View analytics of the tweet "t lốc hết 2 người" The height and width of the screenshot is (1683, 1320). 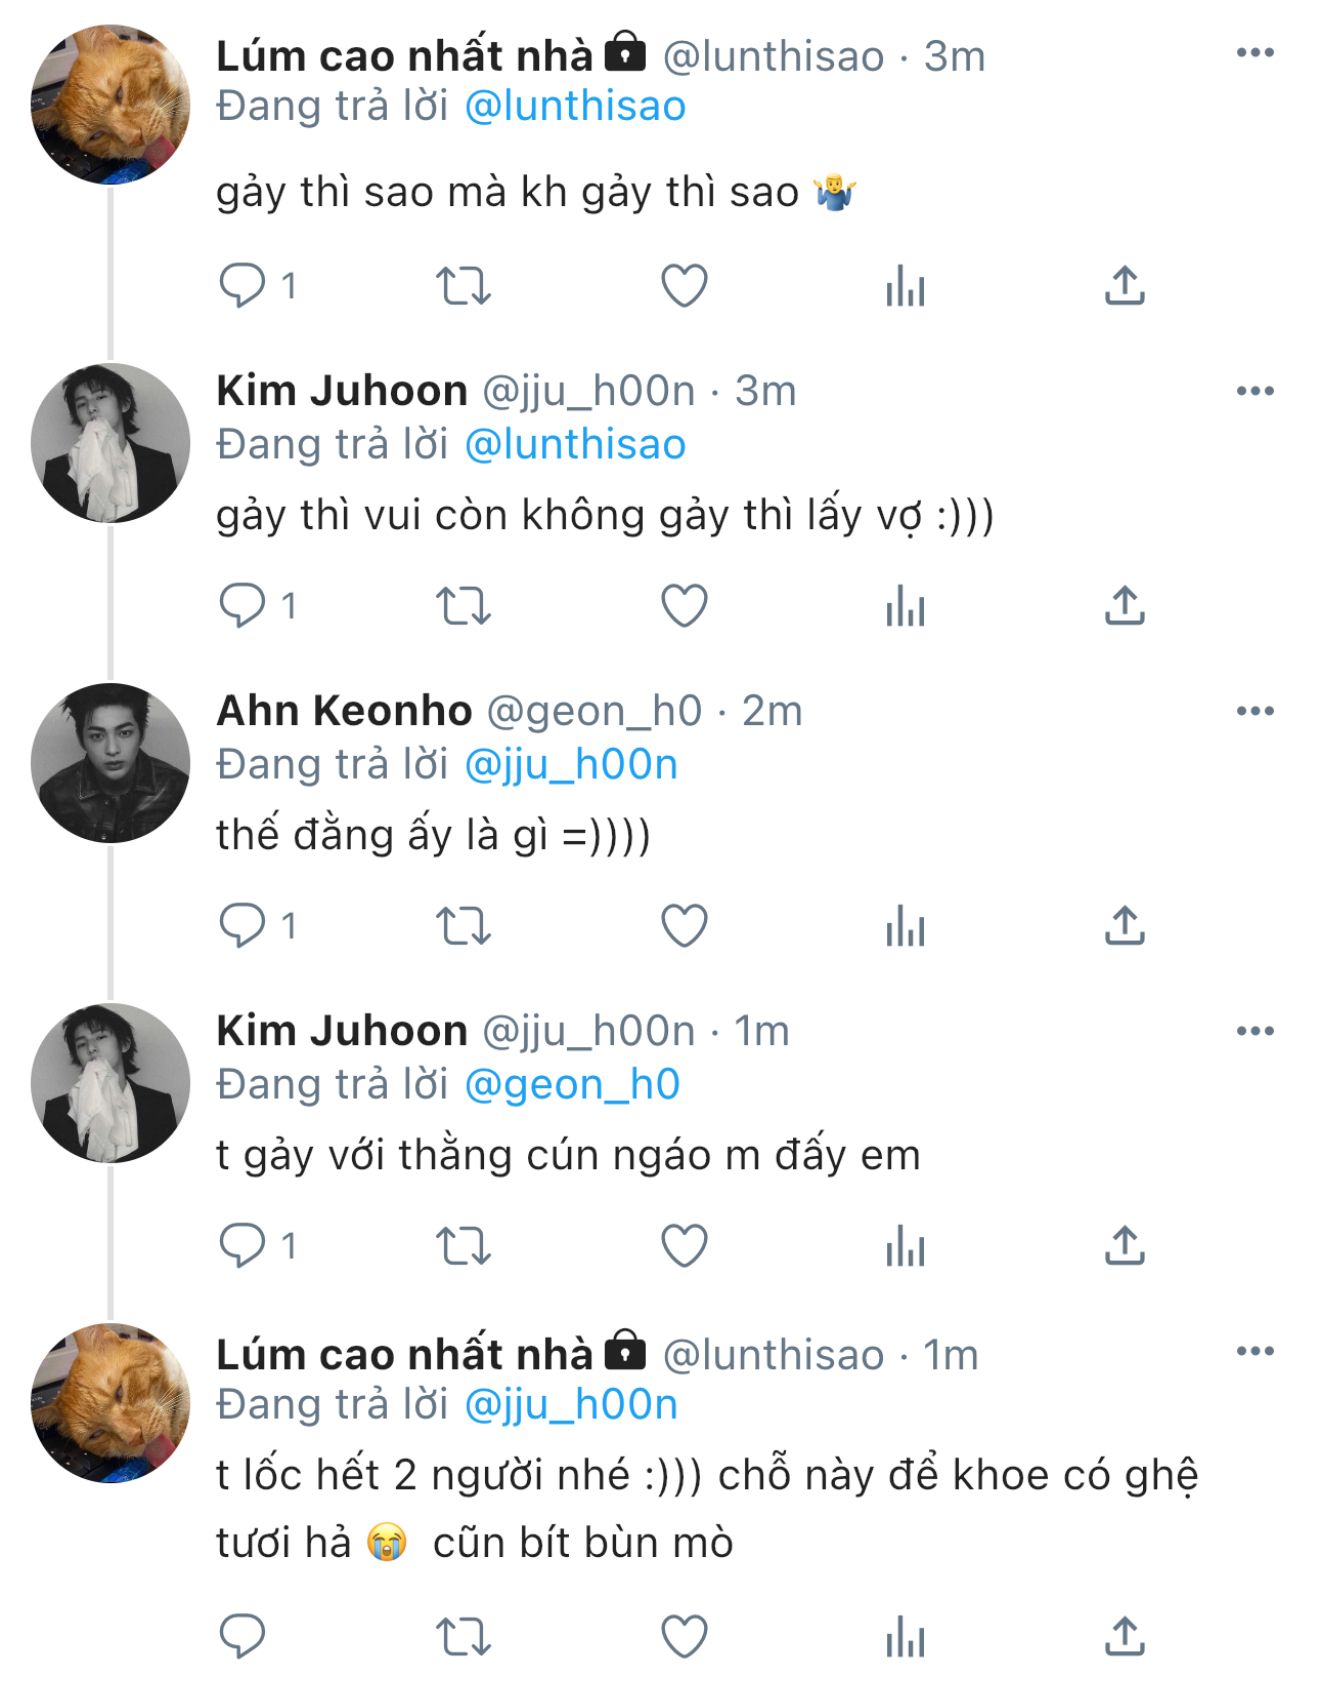point(905,1637)
